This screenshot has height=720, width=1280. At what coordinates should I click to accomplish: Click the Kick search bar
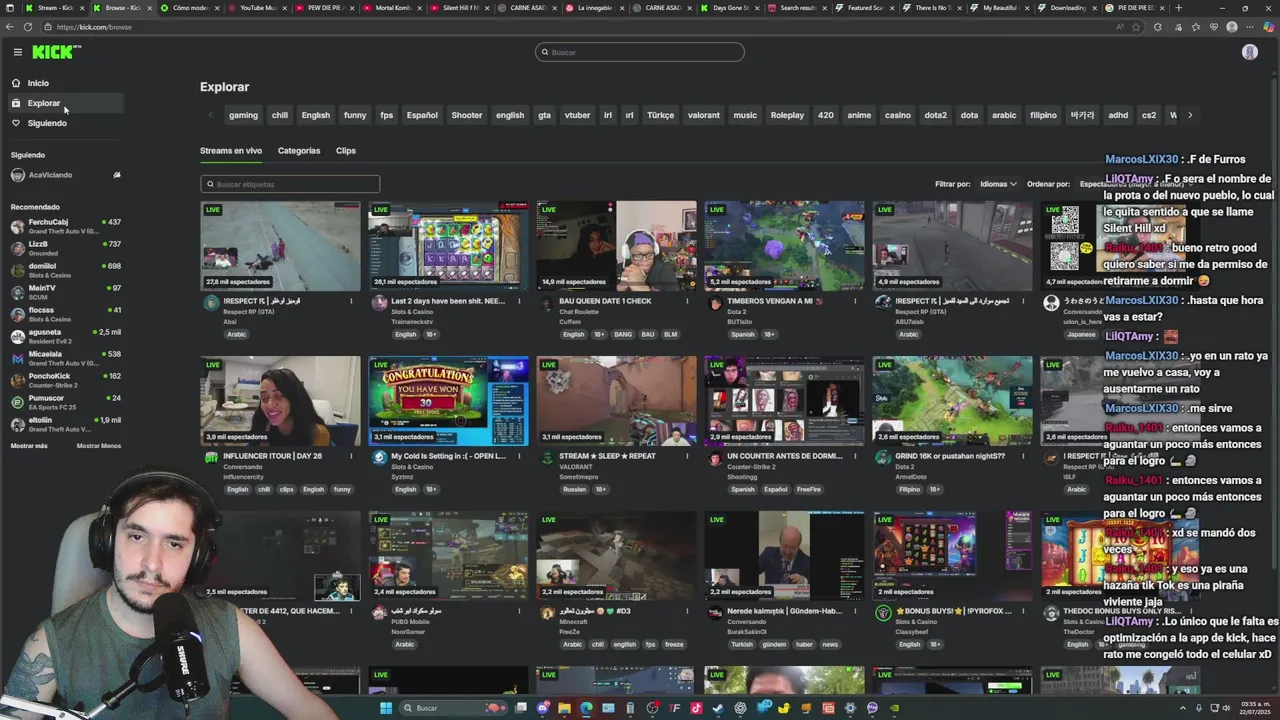(640, 52)
